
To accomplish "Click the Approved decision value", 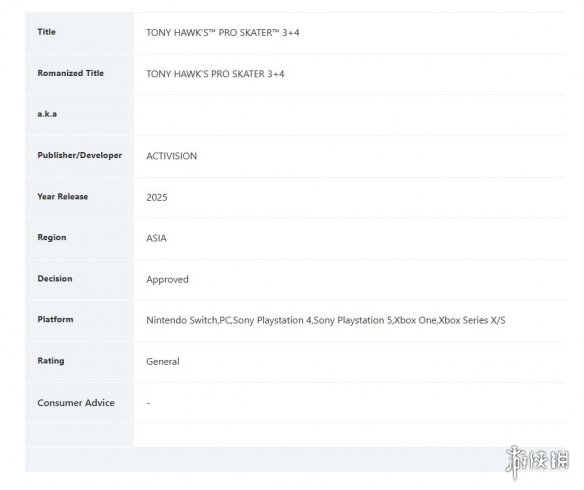I will (x=167, y=280).
